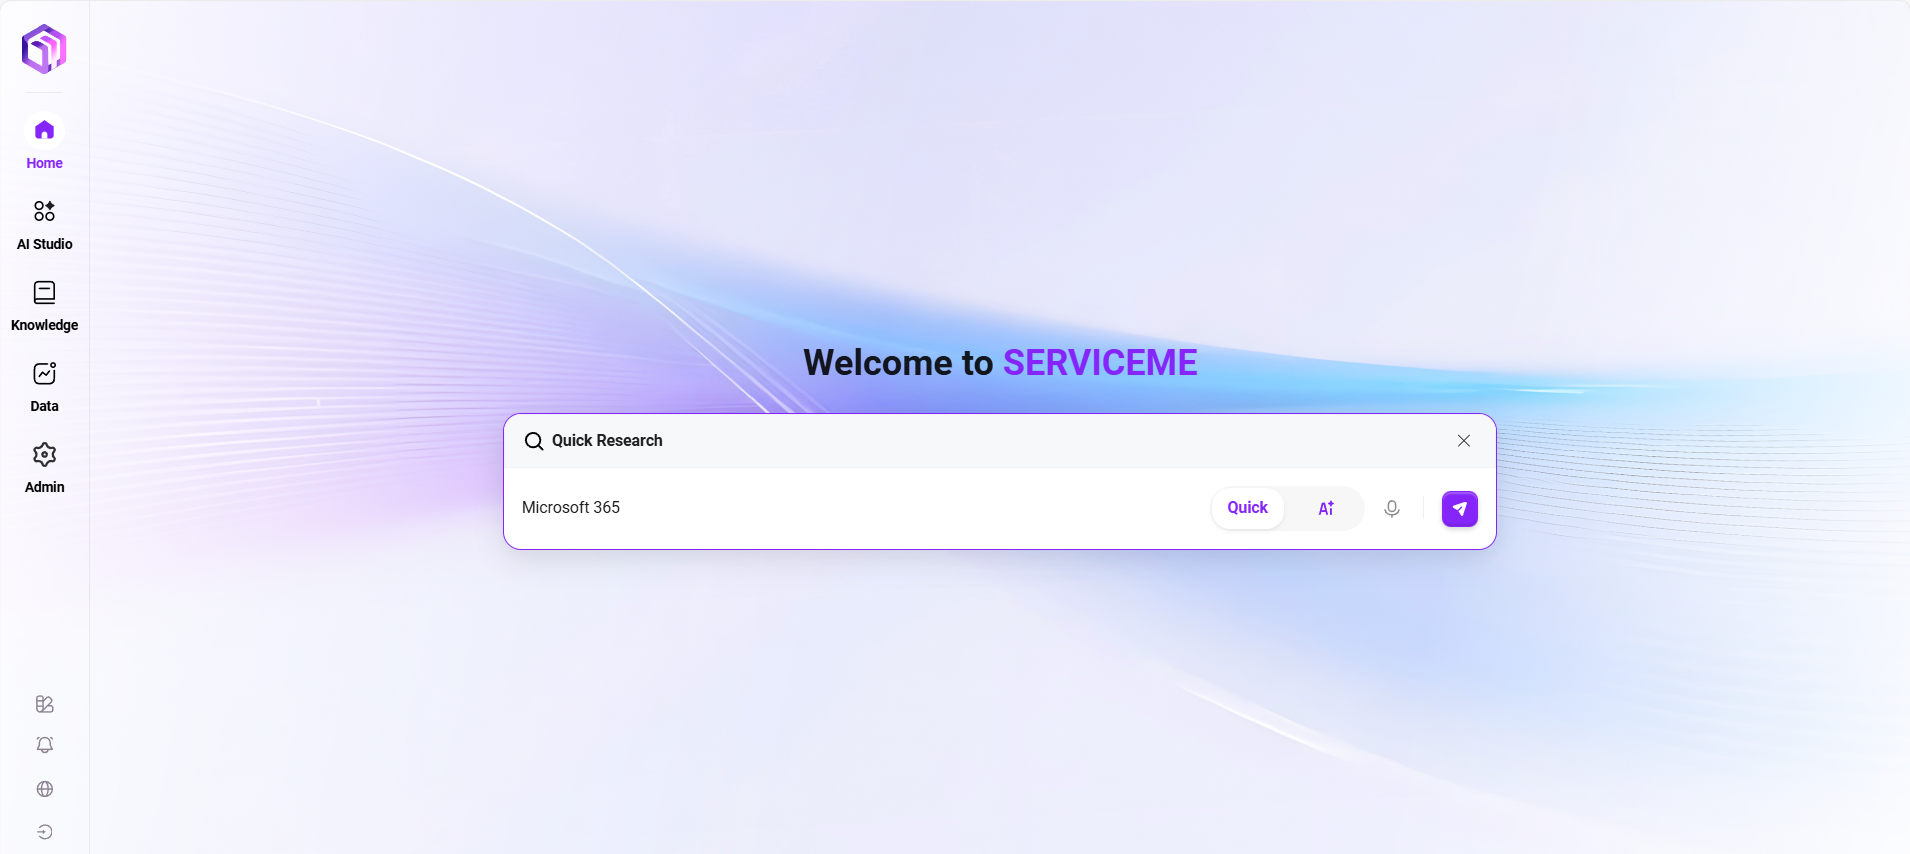This screenshot has height=854, width=1910.
Task: Close the Quick Research panel
Action: pyautogui.click(x=1463, y=441)
